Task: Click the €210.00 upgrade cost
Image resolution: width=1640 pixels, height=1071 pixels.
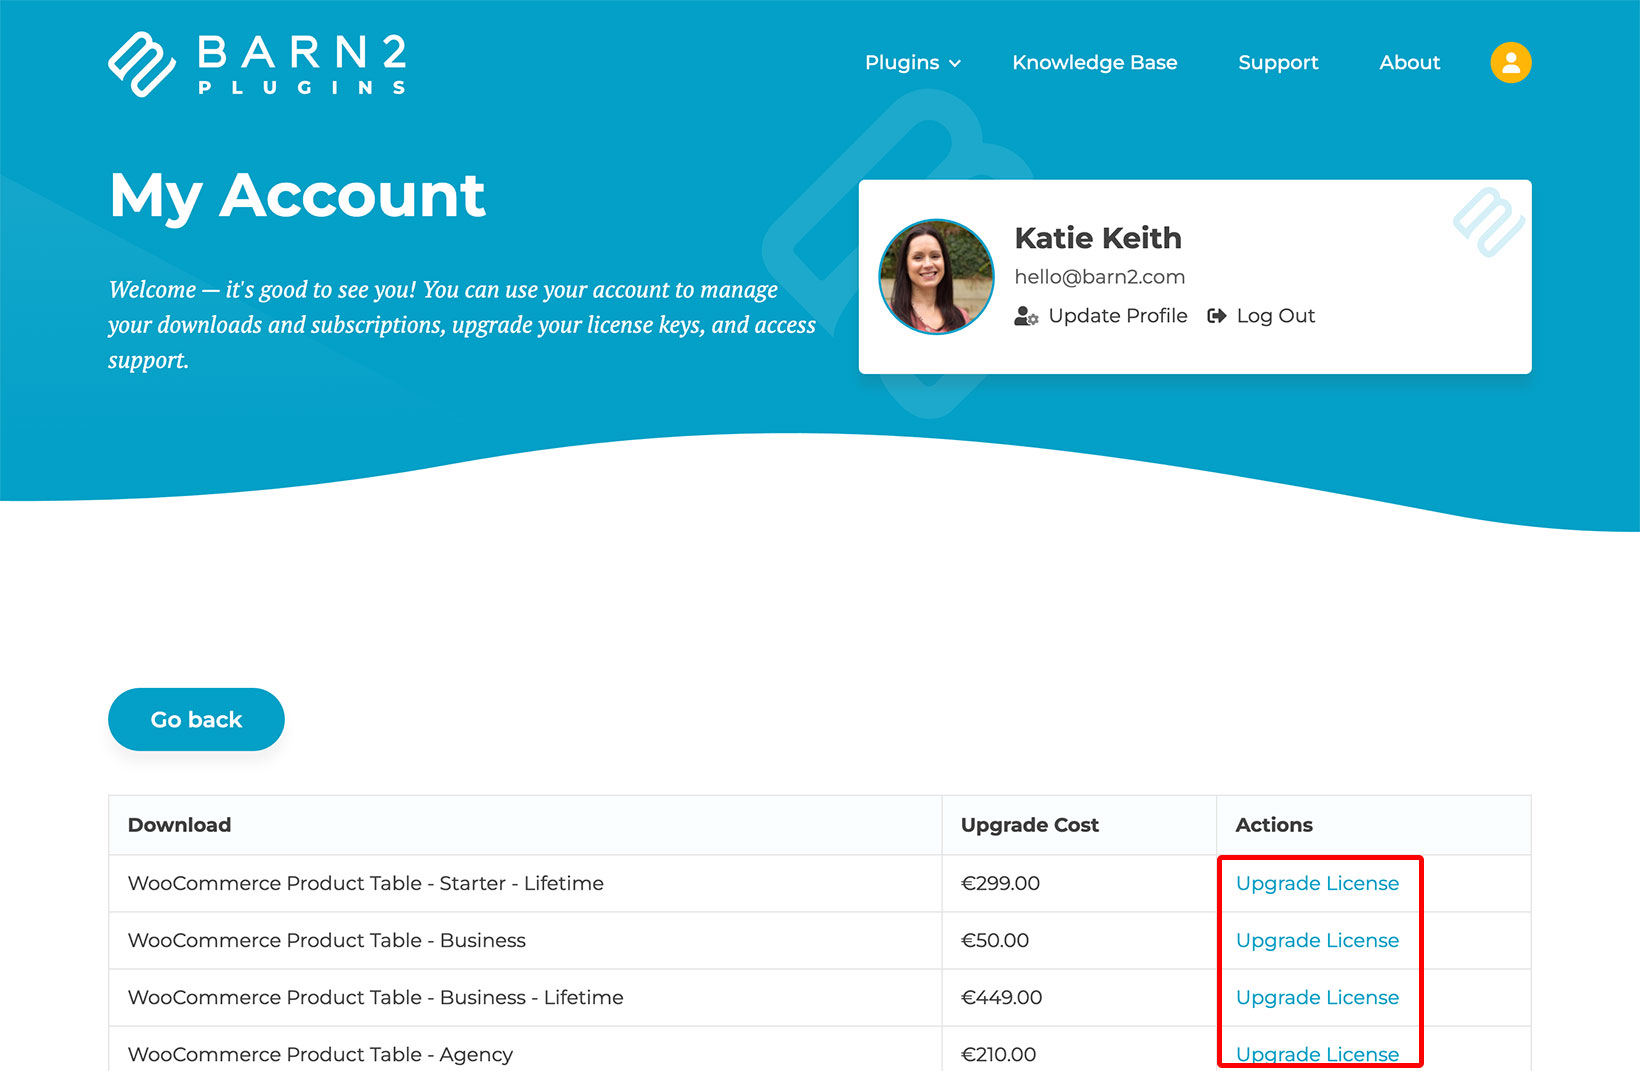Action: click(998, 1054)
